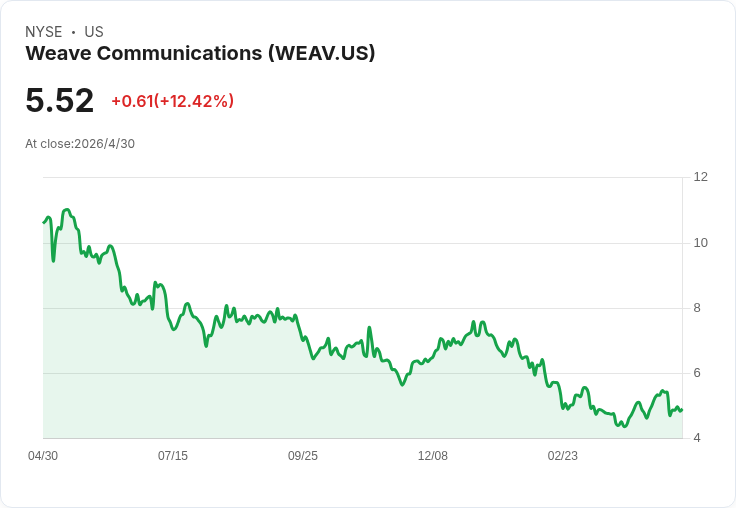The image size is (736, 508).
Task: Click the chart line's rightmost end point
Action: [x=682, y=410]
